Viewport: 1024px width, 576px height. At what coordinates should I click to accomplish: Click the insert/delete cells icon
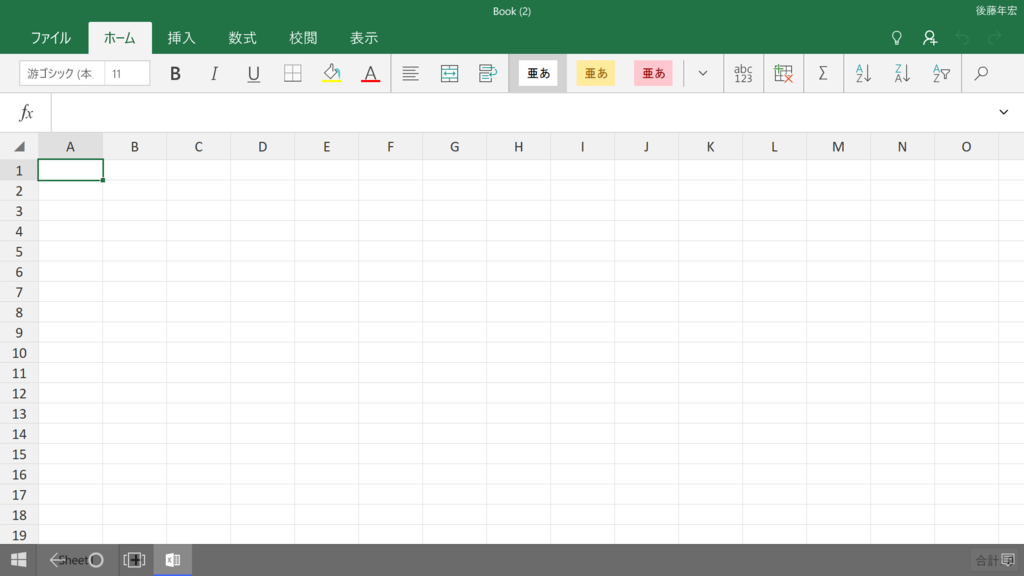point(783,73)
